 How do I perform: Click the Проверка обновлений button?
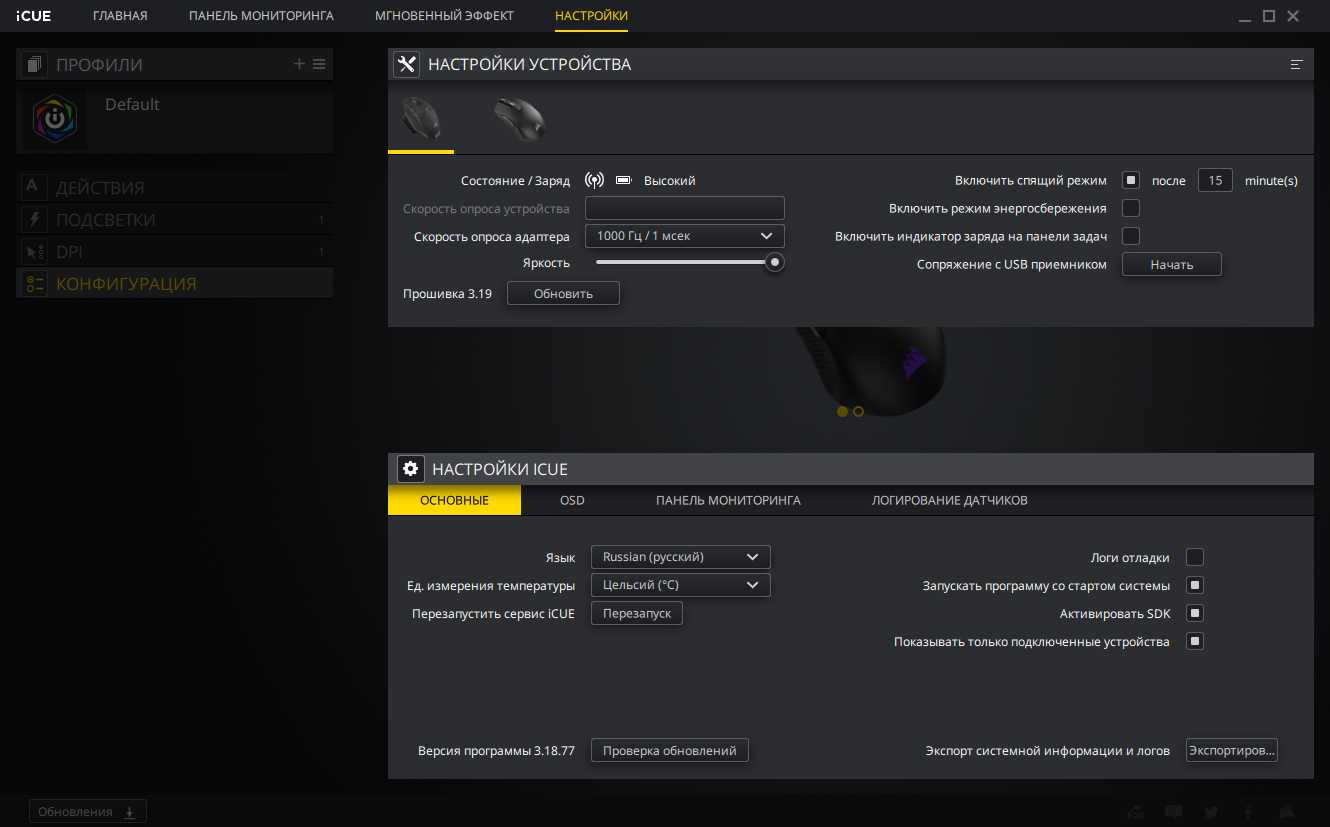coord(669,751)
